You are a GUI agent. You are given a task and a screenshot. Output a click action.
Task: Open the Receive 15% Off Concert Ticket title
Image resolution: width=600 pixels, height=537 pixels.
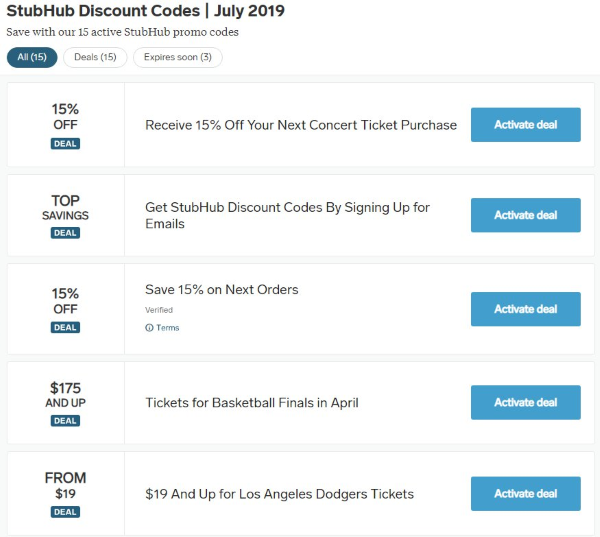pos(300,125)
